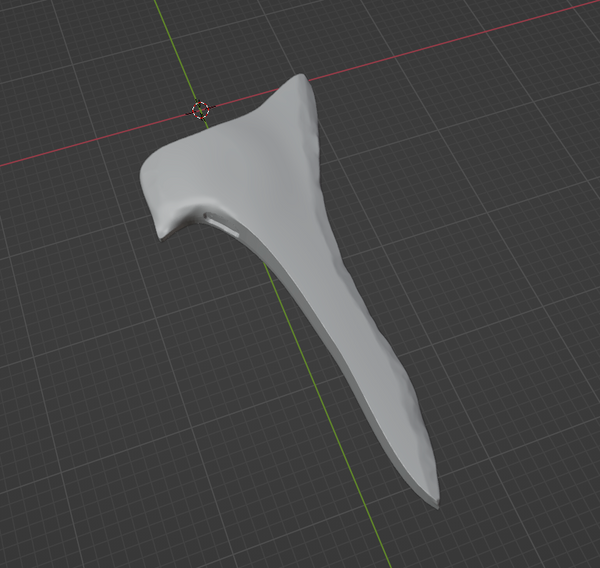
Task: Click the small white slot on the mesh
Action: pyautogui.click(x=224, y=225)
